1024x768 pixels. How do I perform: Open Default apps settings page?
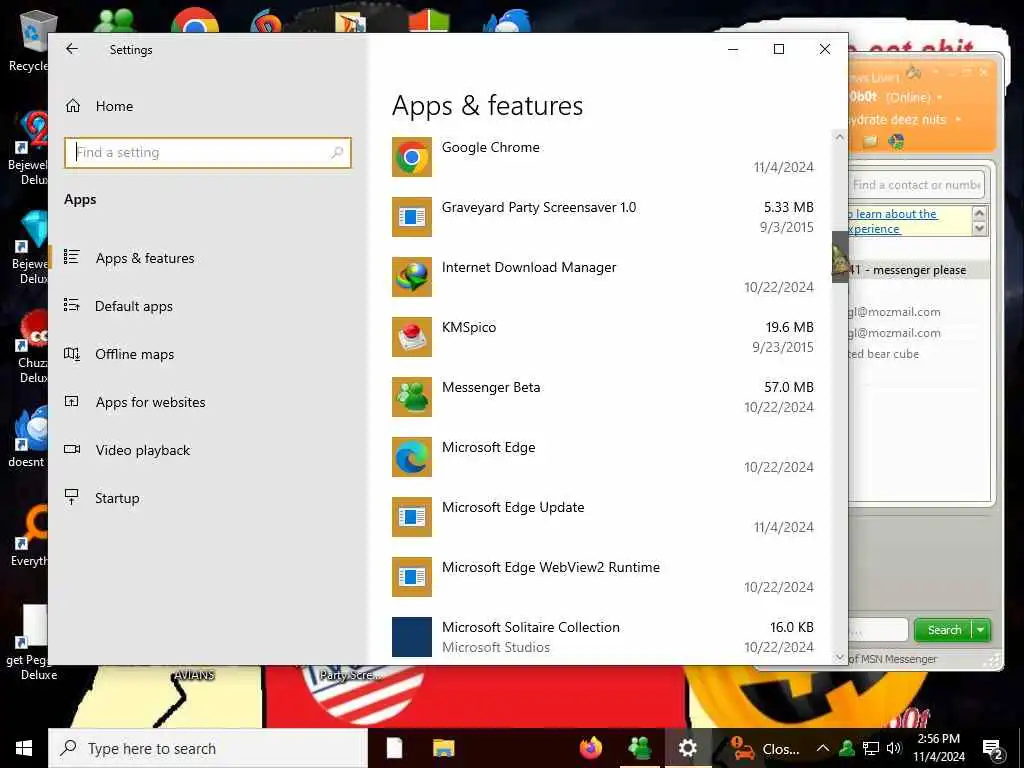point(134,306)
